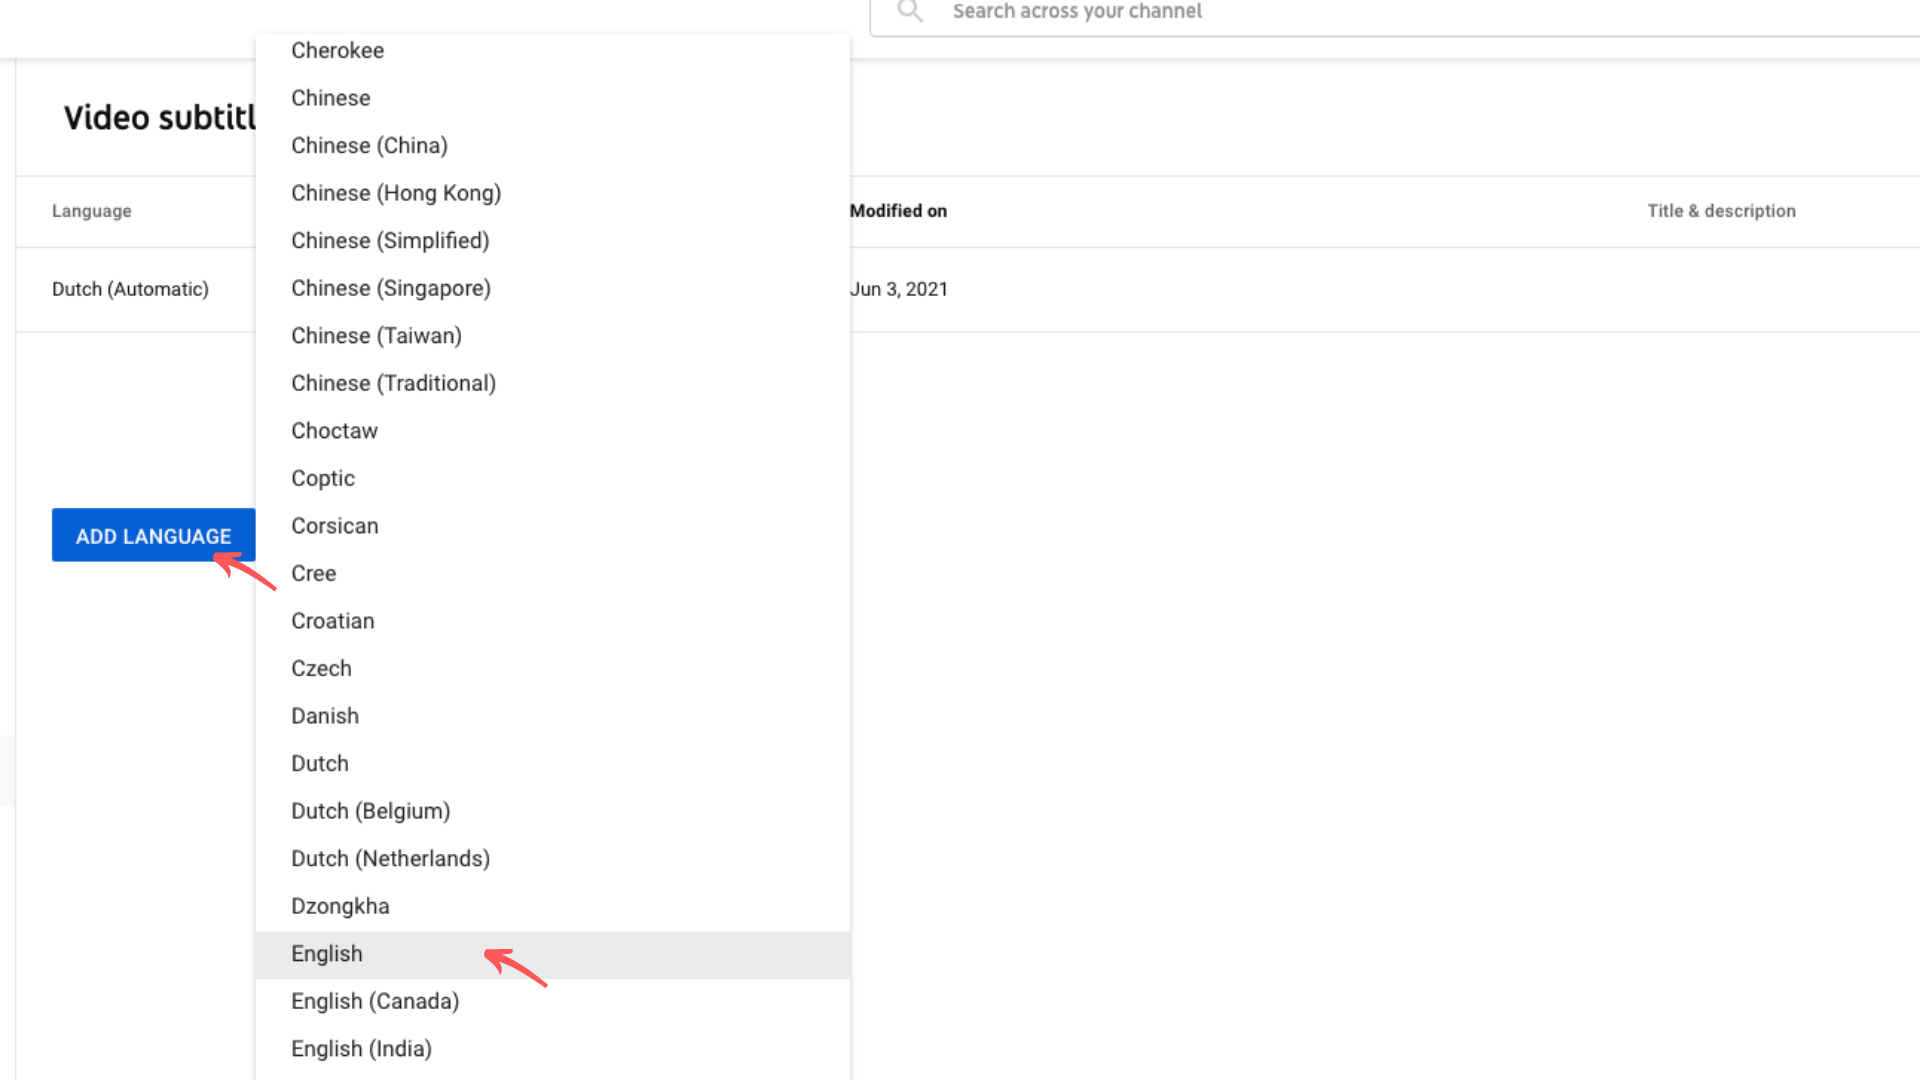Select Czech from language dropdown list
Viewport: 1920px width, 1080px height.
[322, 667]
